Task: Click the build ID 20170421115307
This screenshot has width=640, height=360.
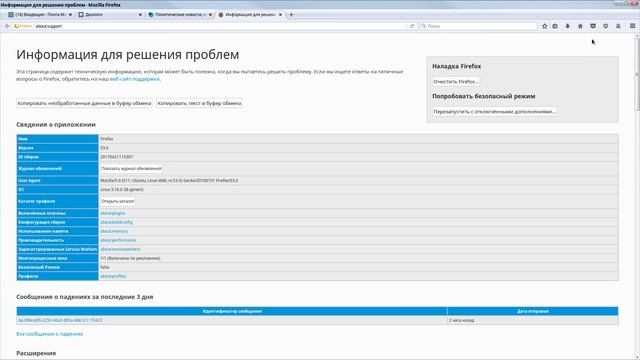Action: [x=117, y=157]
